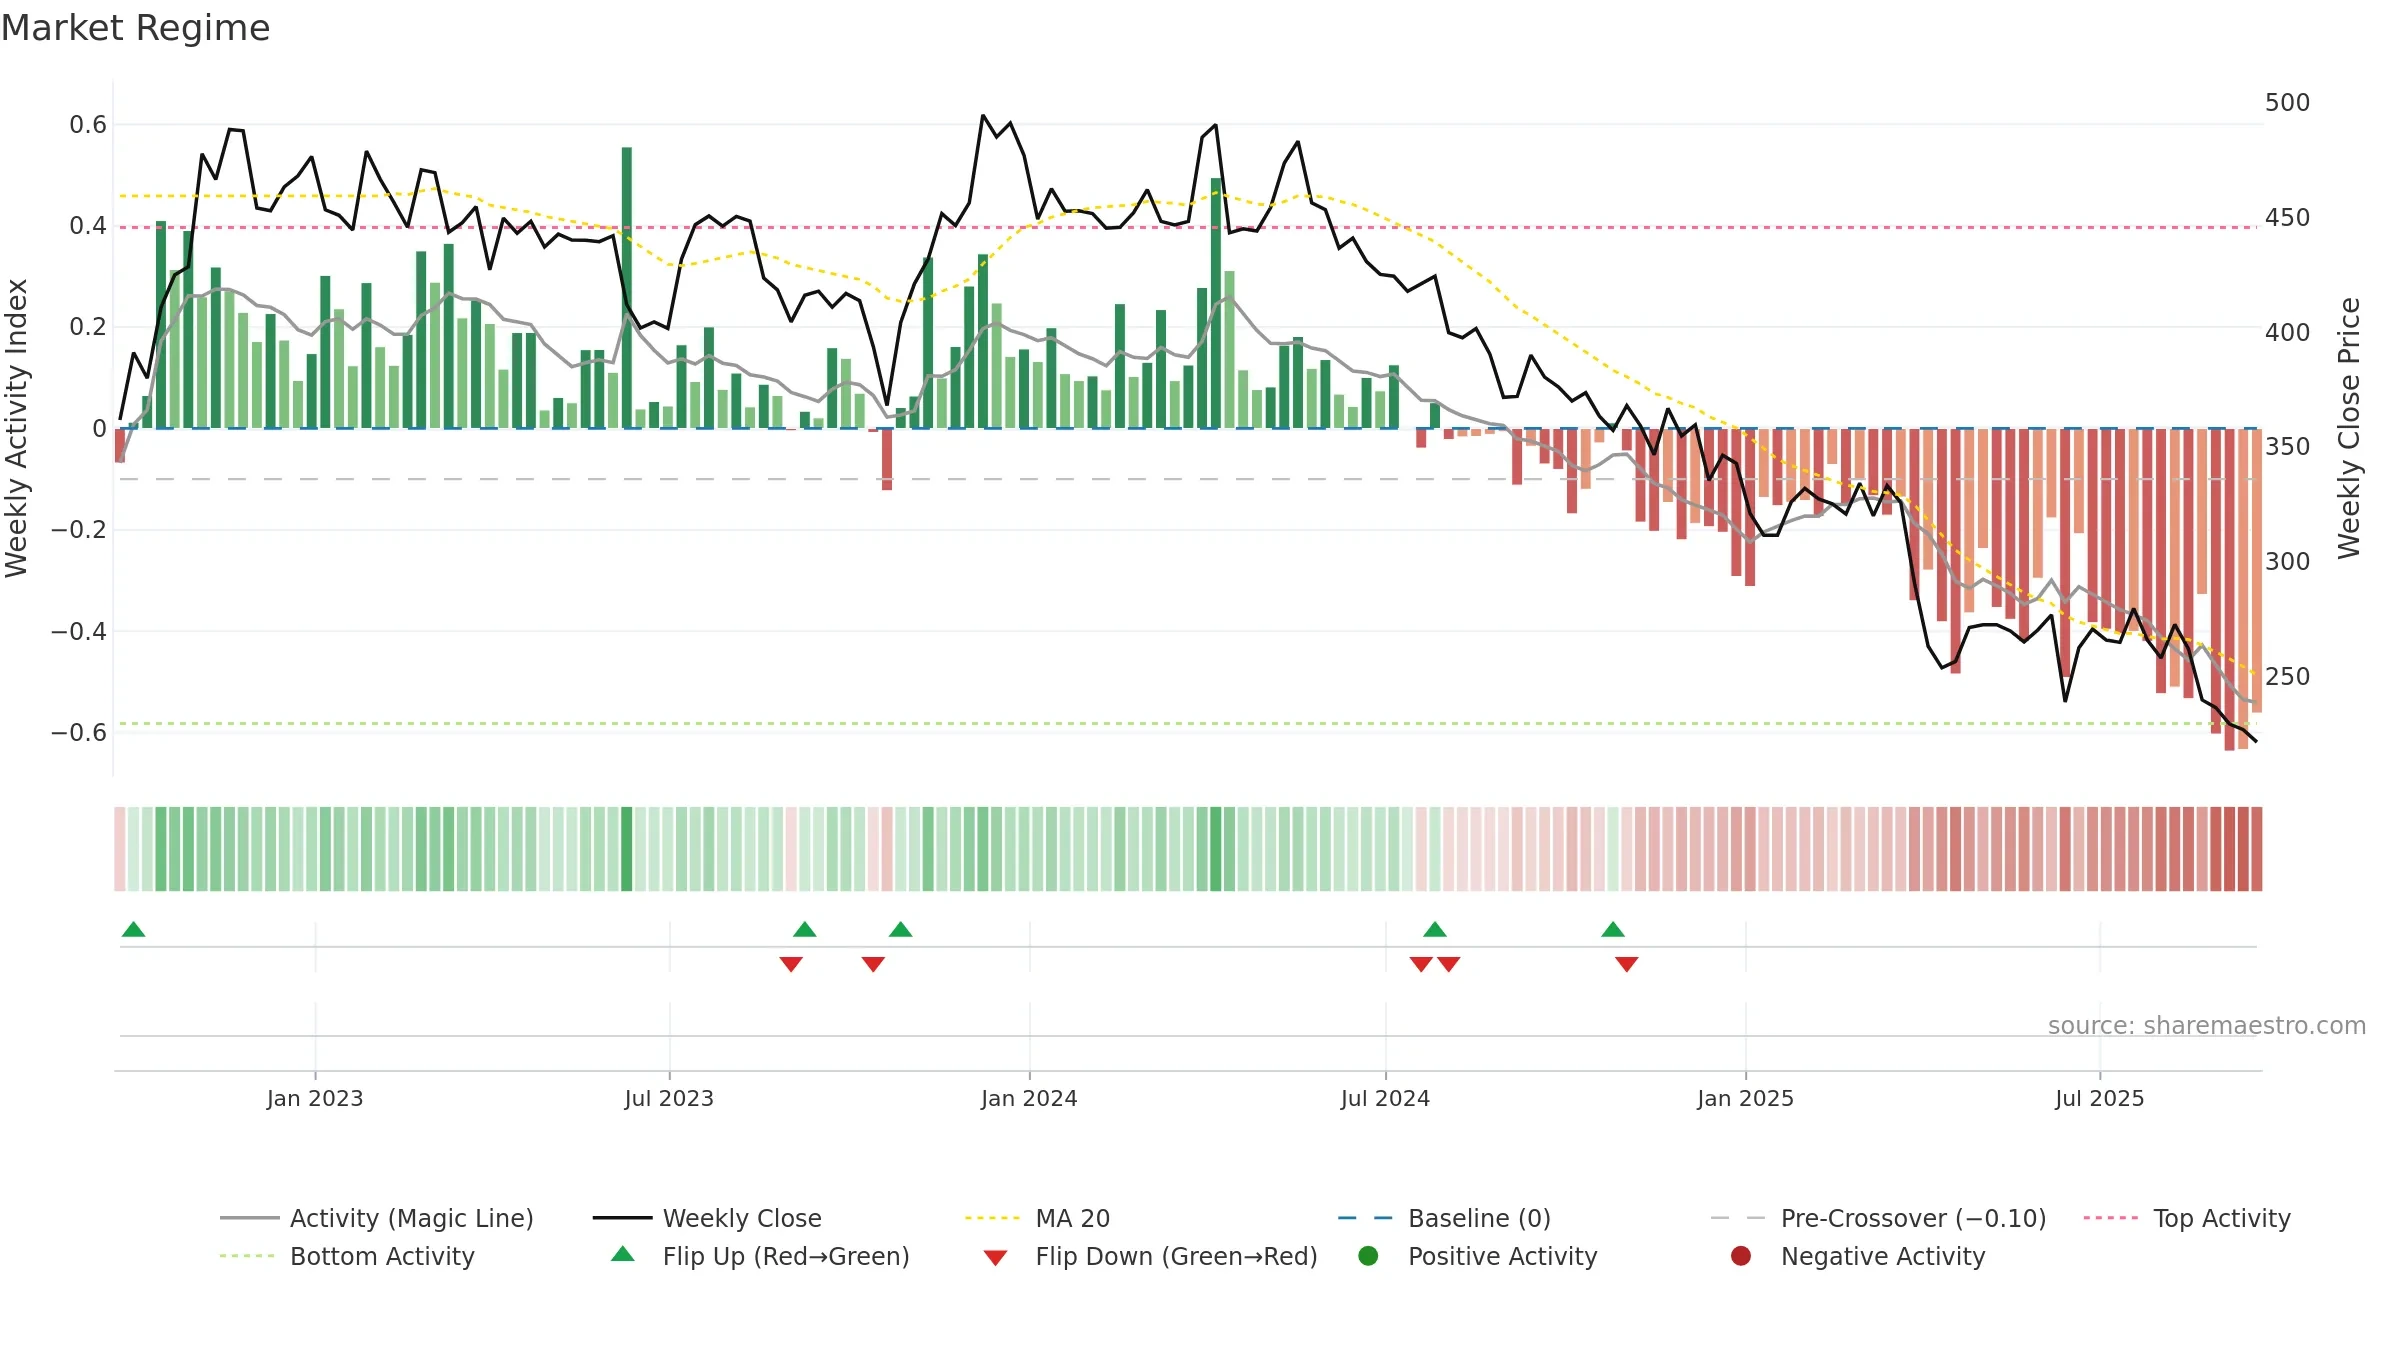This screenshot has height=1350, width=2400.
Task: Click the Weekly Activity Index axis title
Action: (x=17, y=428)
